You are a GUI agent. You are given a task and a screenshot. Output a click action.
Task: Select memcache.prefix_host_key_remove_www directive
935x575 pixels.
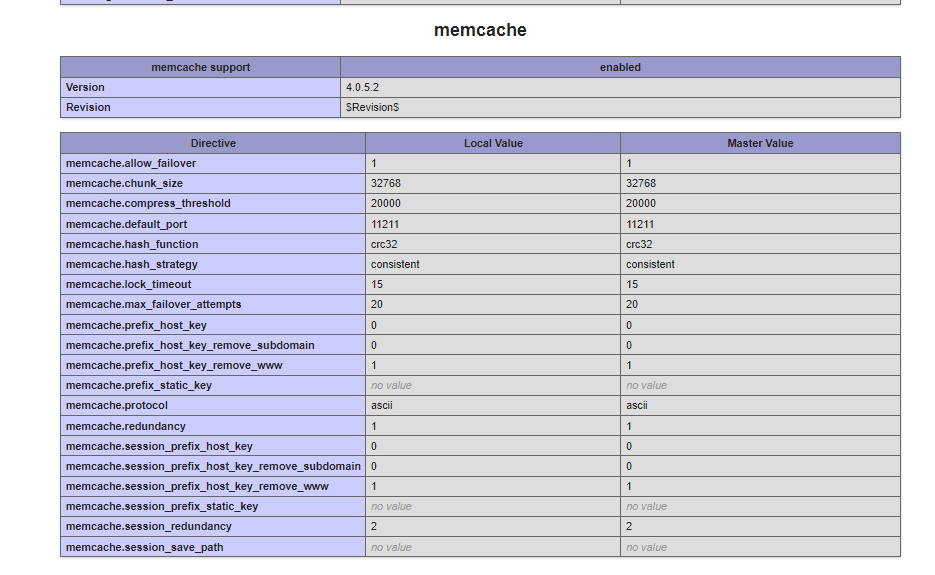[174, 366]
